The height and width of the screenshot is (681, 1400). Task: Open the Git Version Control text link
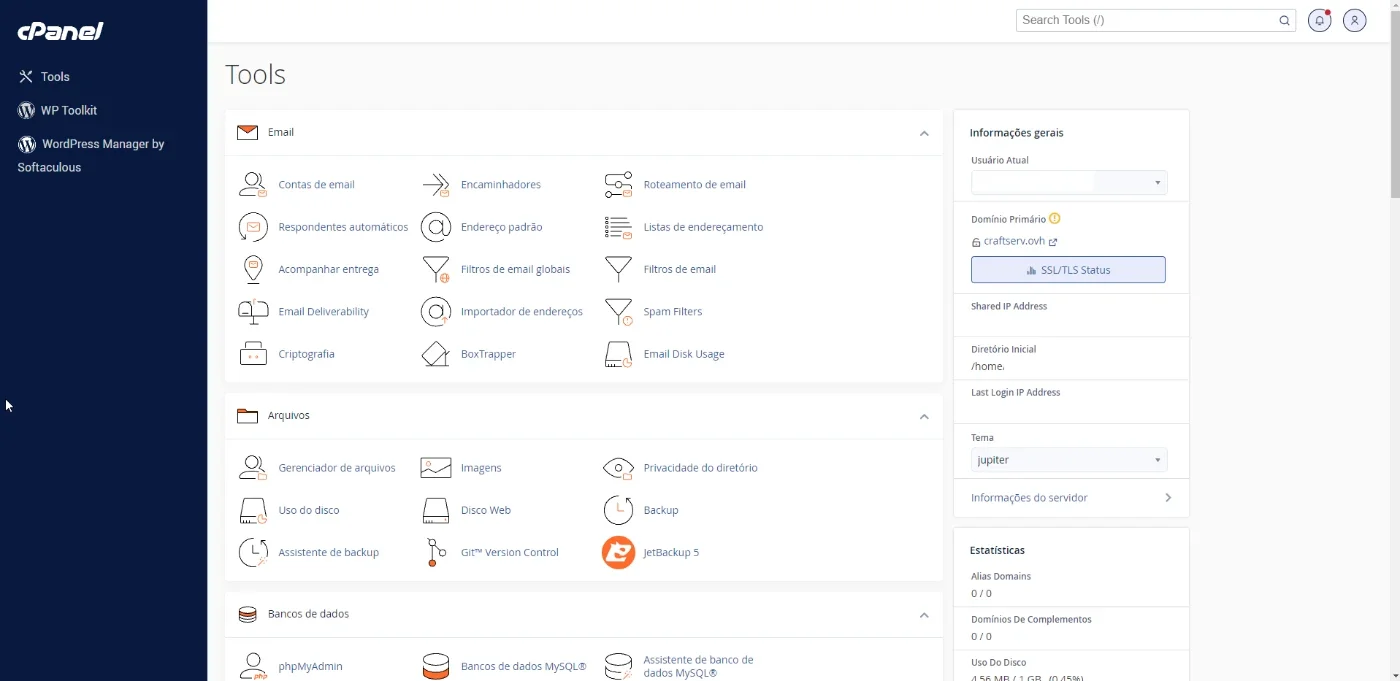click(510, 552)
